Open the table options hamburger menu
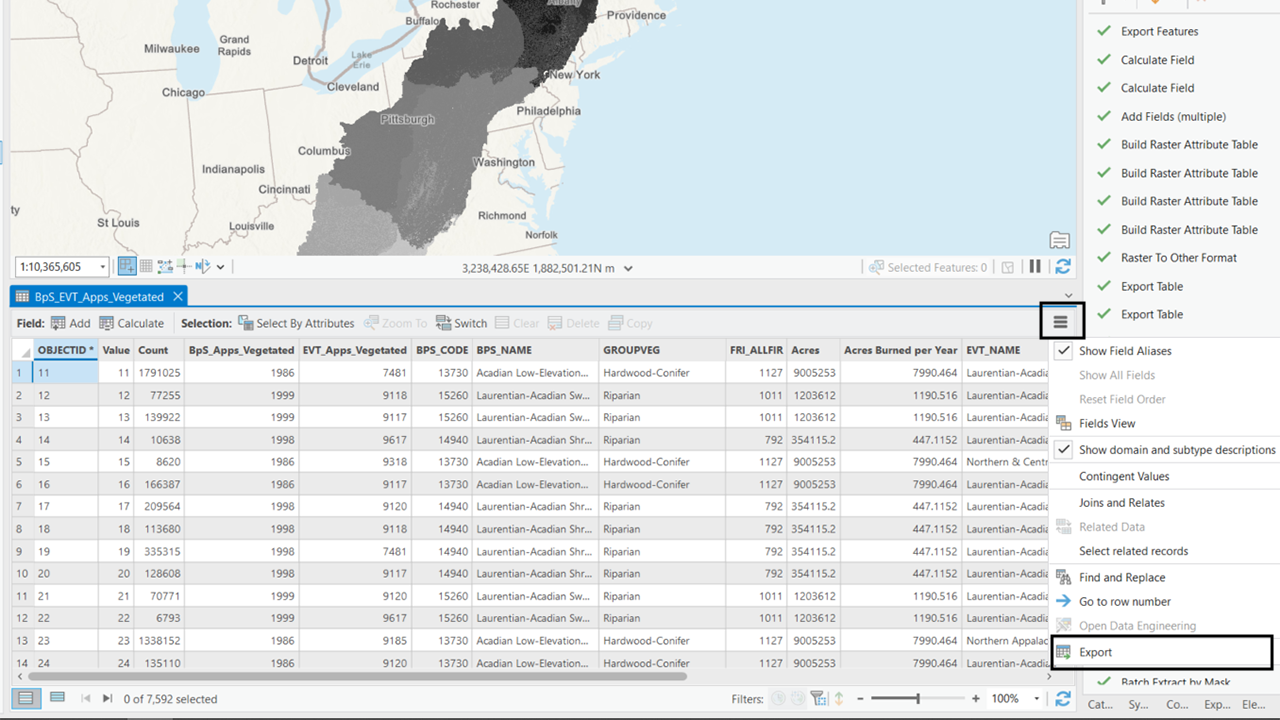1280x720 pixels. (x=1060, y=321)
